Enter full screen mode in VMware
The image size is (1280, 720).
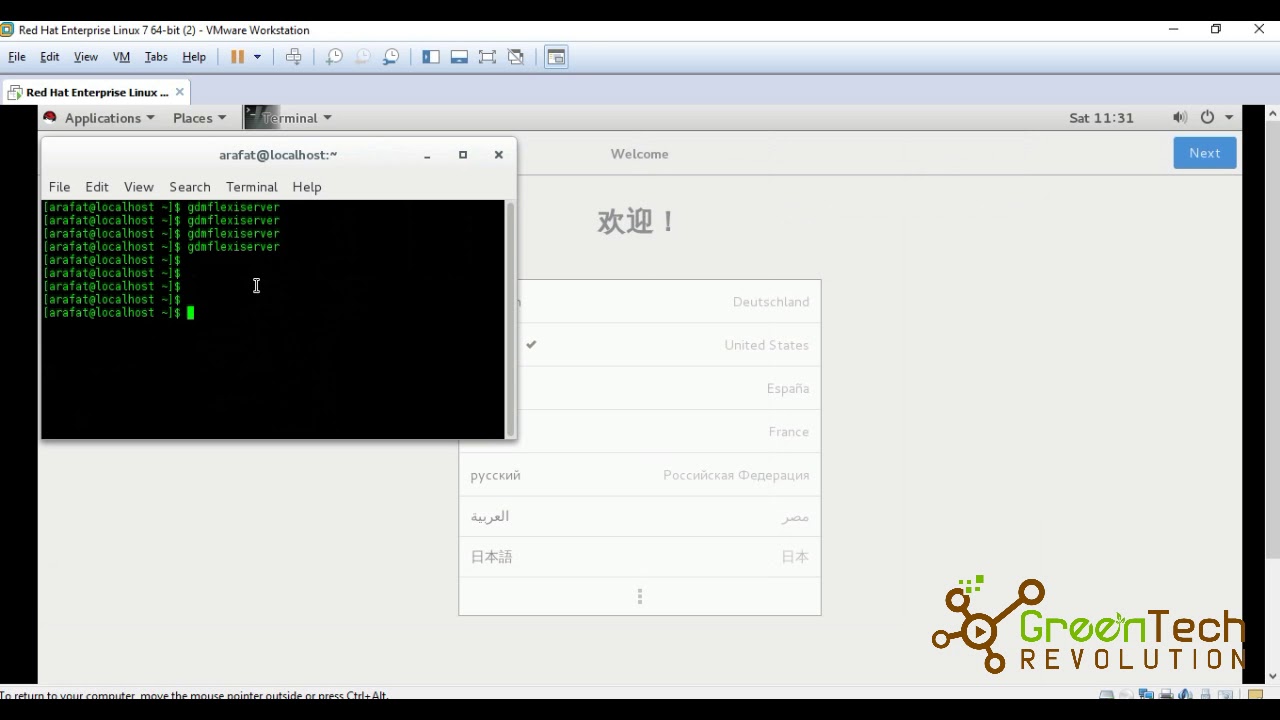click(x=487, y=57)
